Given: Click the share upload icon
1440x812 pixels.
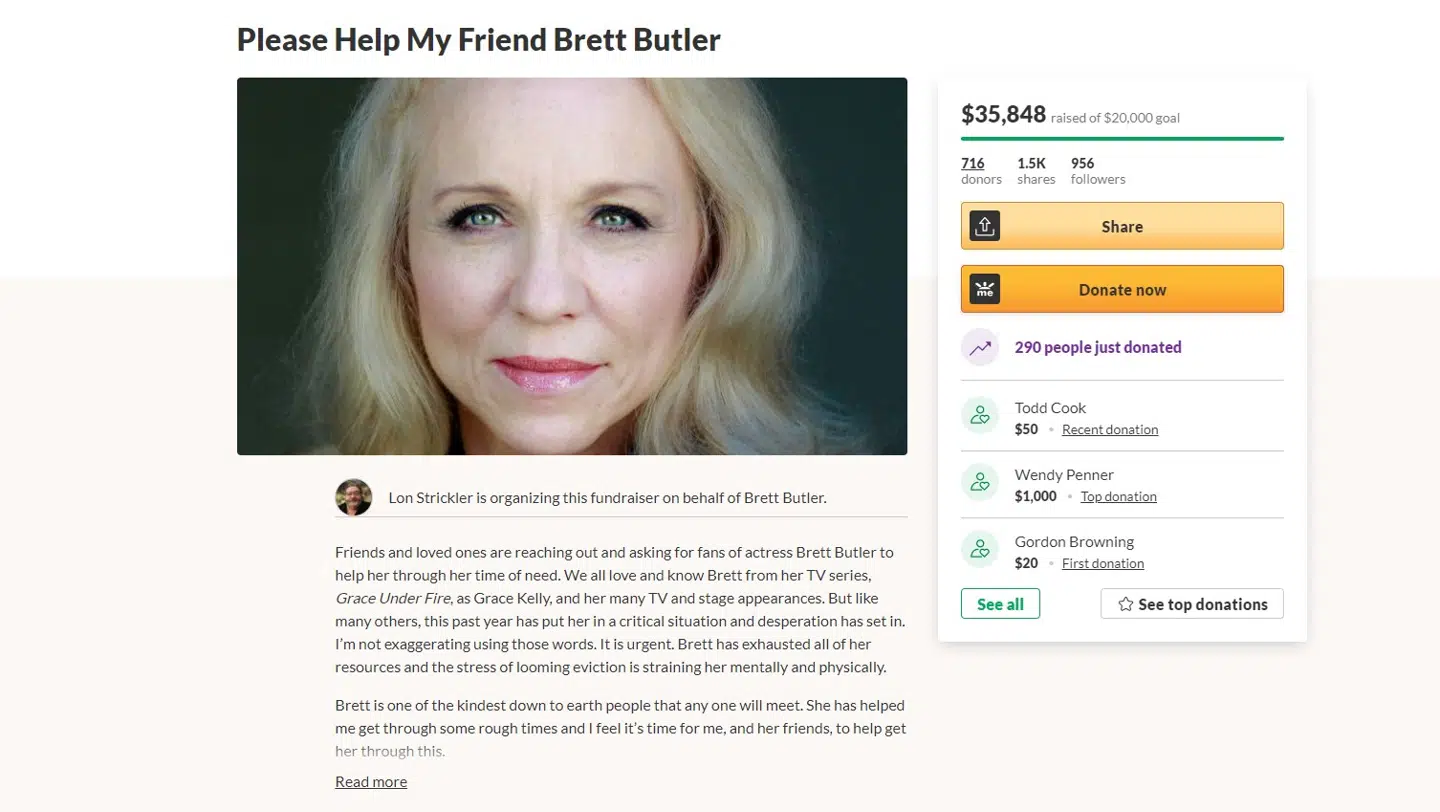Looking at the screenshot, I should pyautogui.click(x=984, y=226).
